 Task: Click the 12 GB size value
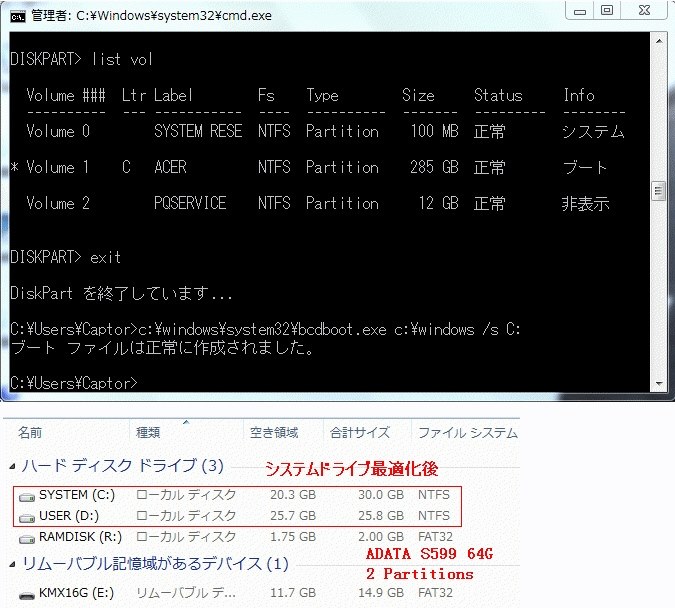pyautogui.click(x=439, y=203)
